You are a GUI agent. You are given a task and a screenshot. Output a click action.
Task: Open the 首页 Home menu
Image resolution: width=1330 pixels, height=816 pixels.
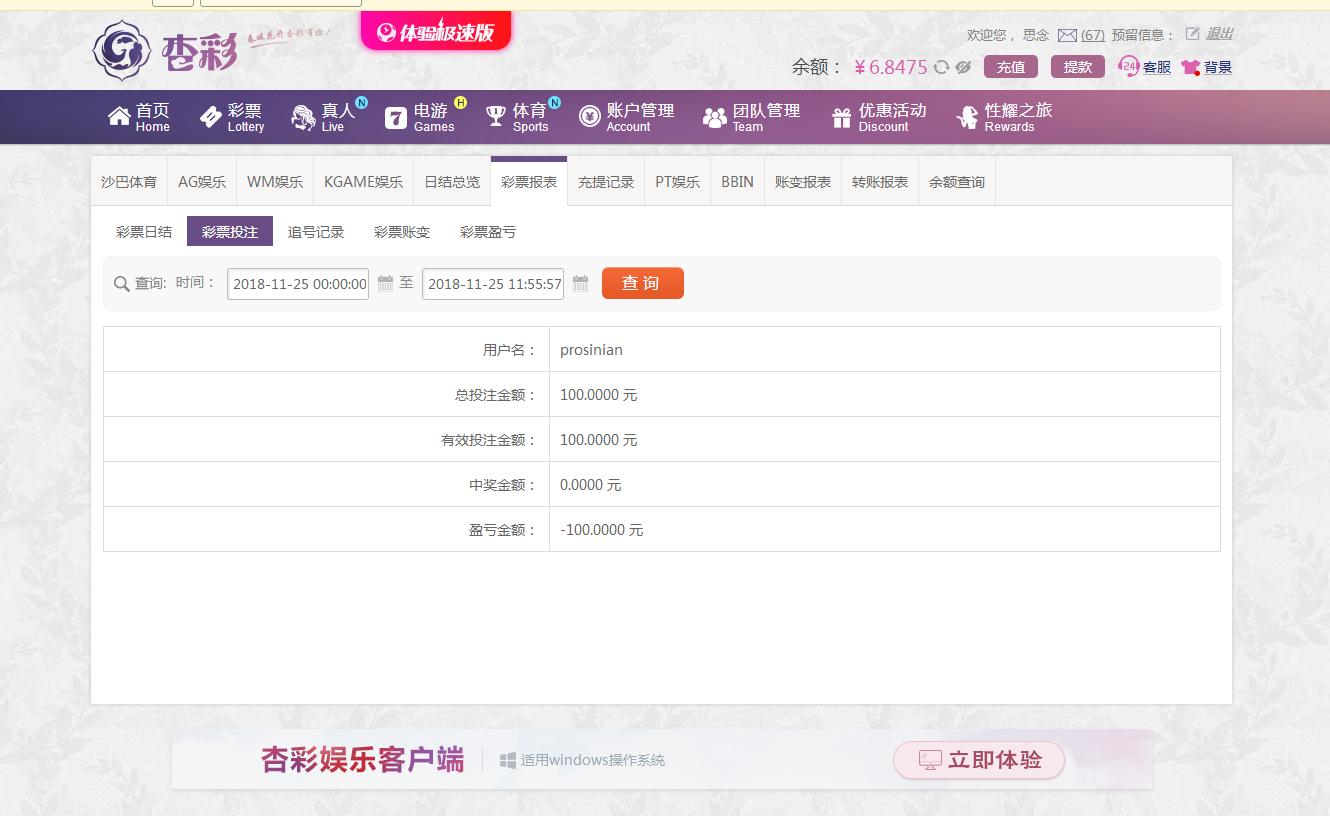coord(139,117)
